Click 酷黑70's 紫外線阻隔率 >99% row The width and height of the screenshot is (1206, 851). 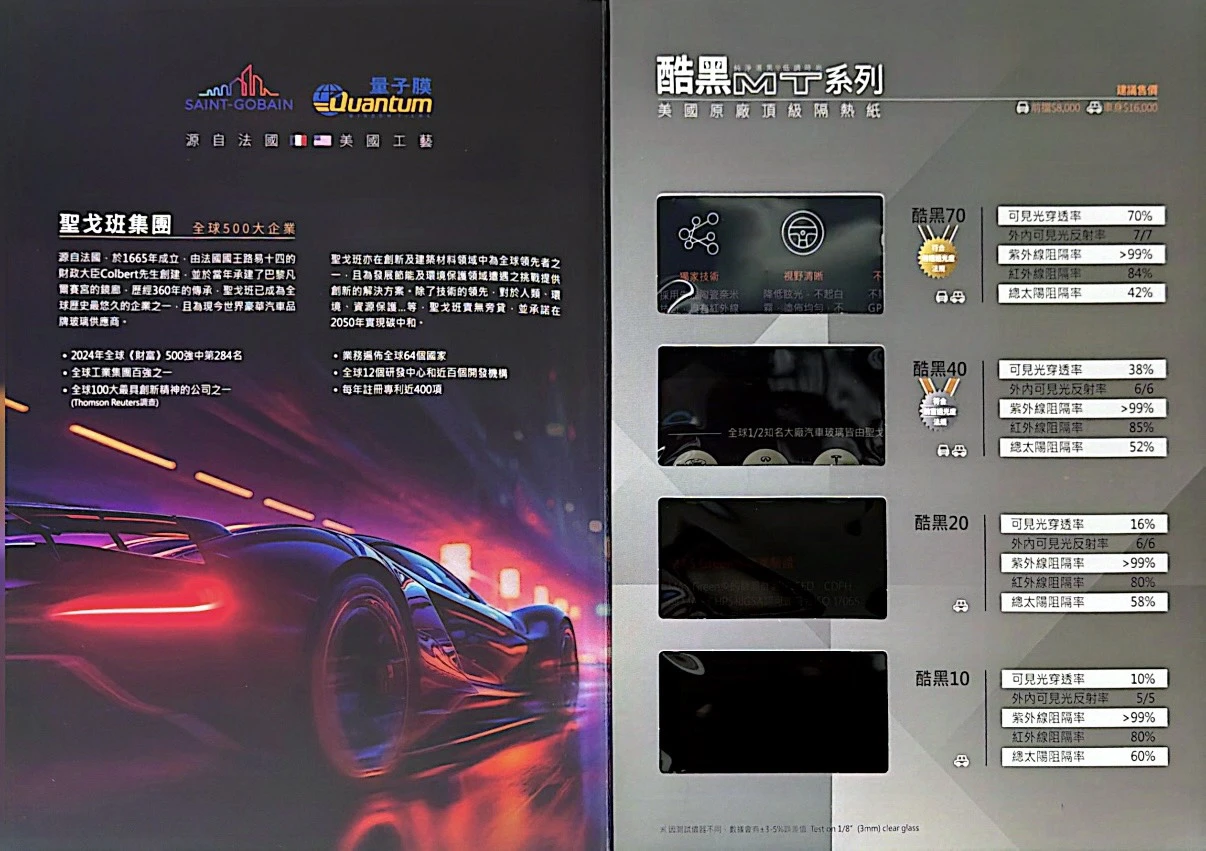point(1081,254)
